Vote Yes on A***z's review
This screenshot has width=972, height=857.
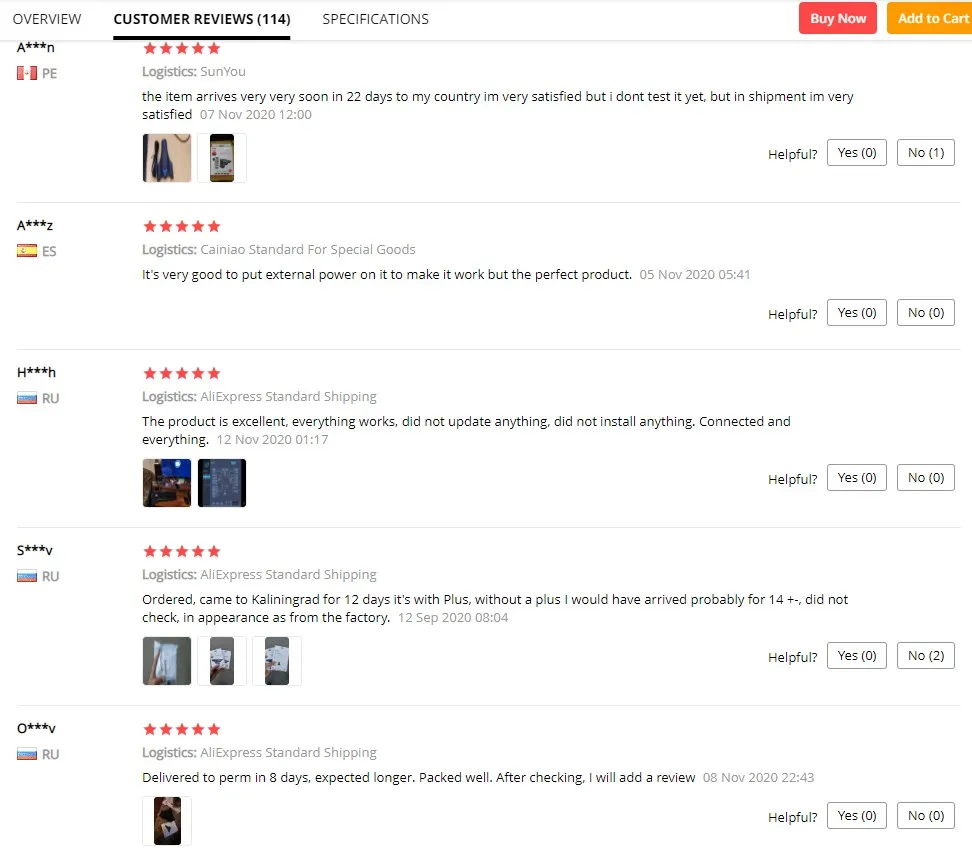tap(857, 313)
